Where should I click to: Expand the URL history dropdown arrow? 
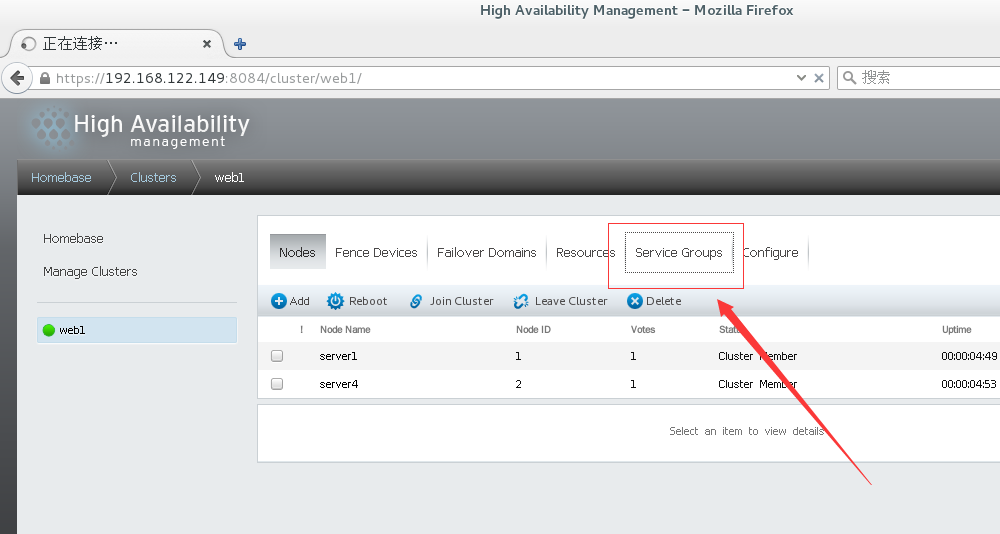801,78
